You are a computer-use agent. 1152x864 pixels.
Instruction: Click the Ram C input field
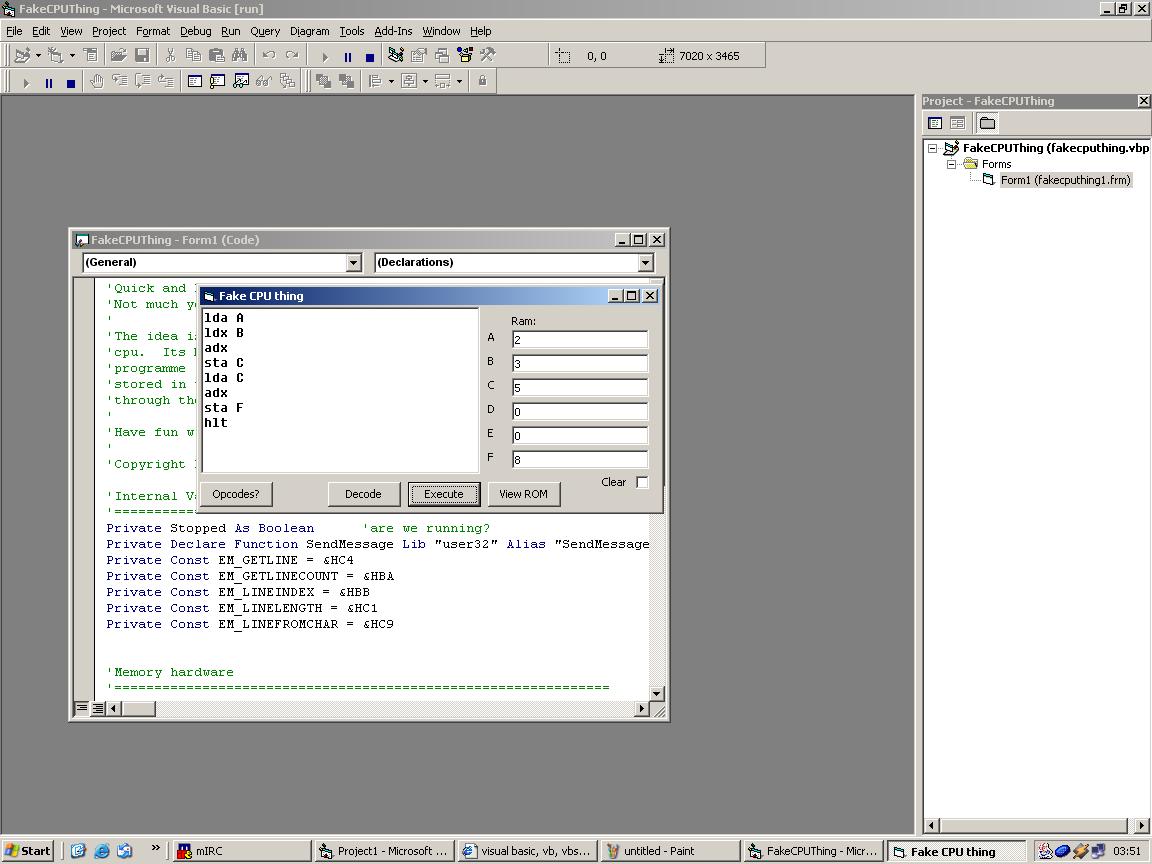coord(579,387)
